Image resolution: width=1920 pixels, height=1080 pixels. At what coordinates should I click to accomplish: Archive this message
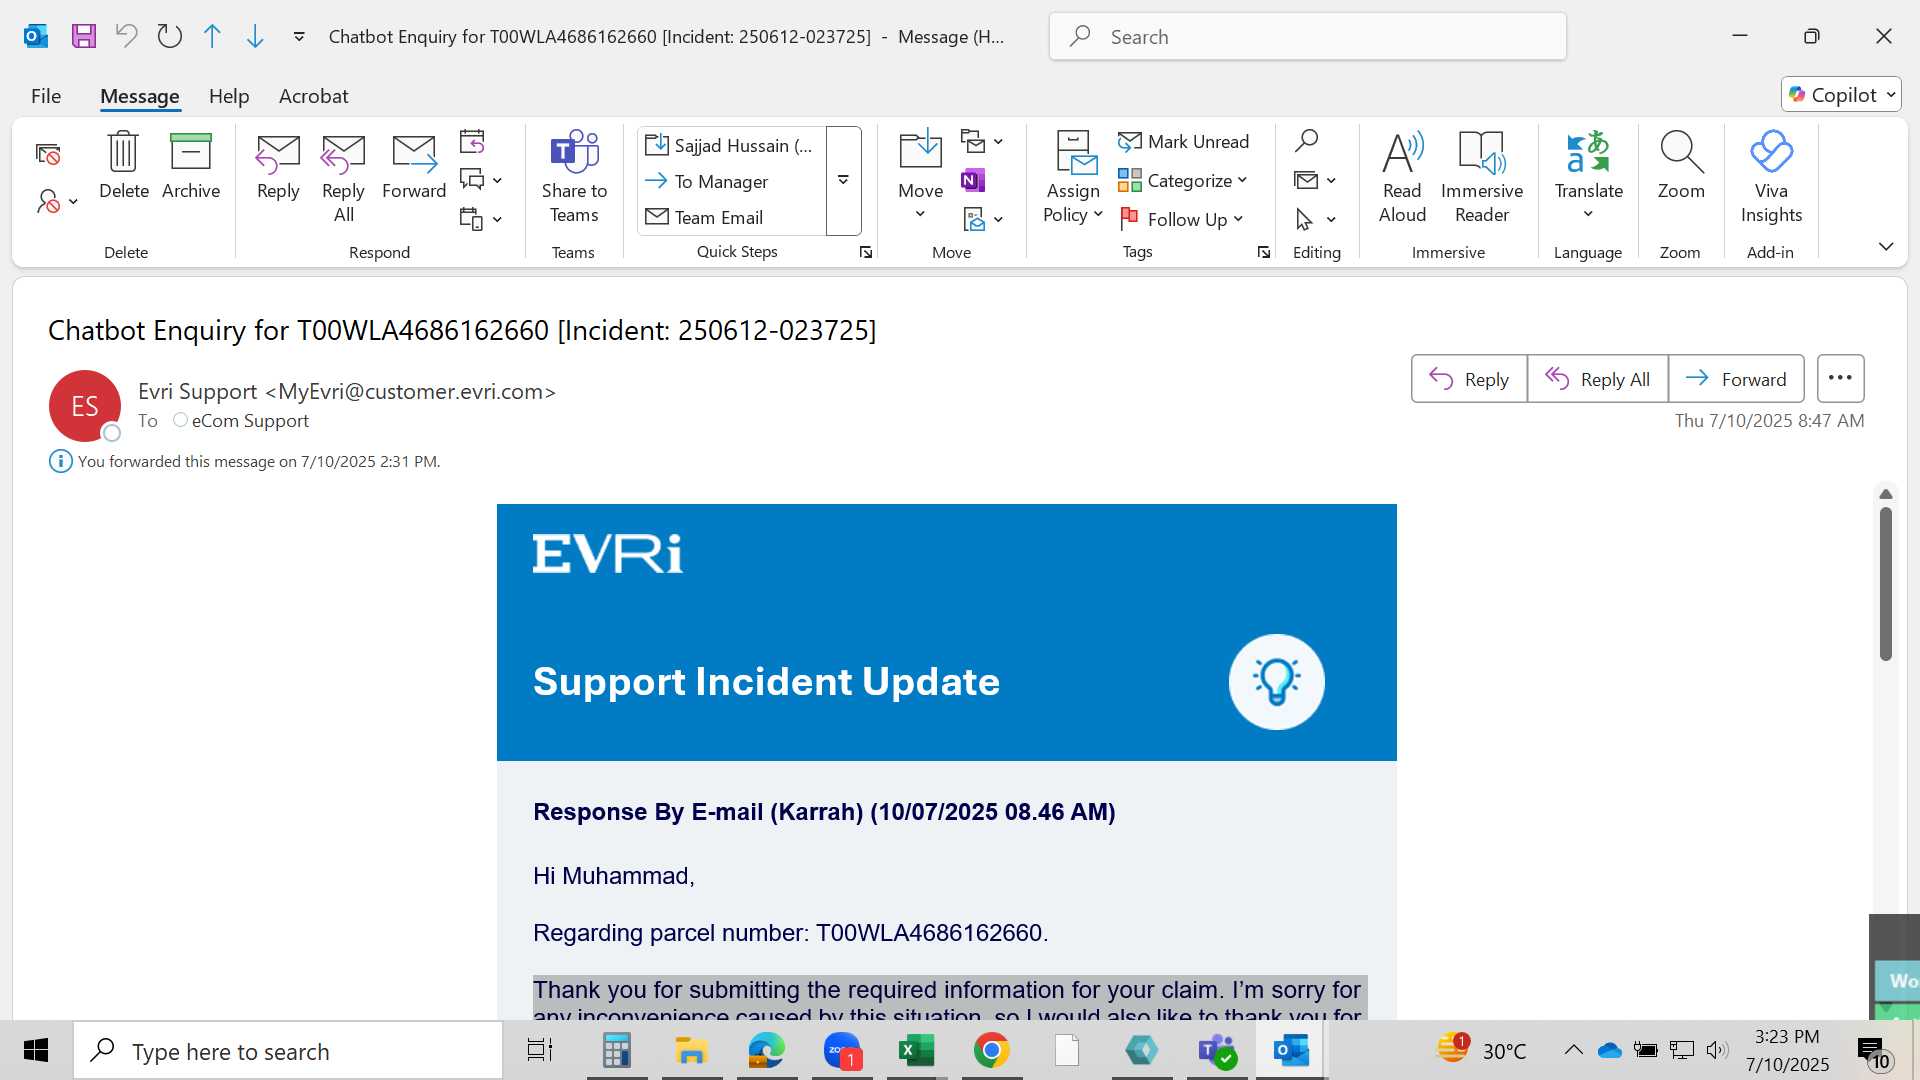190,165
